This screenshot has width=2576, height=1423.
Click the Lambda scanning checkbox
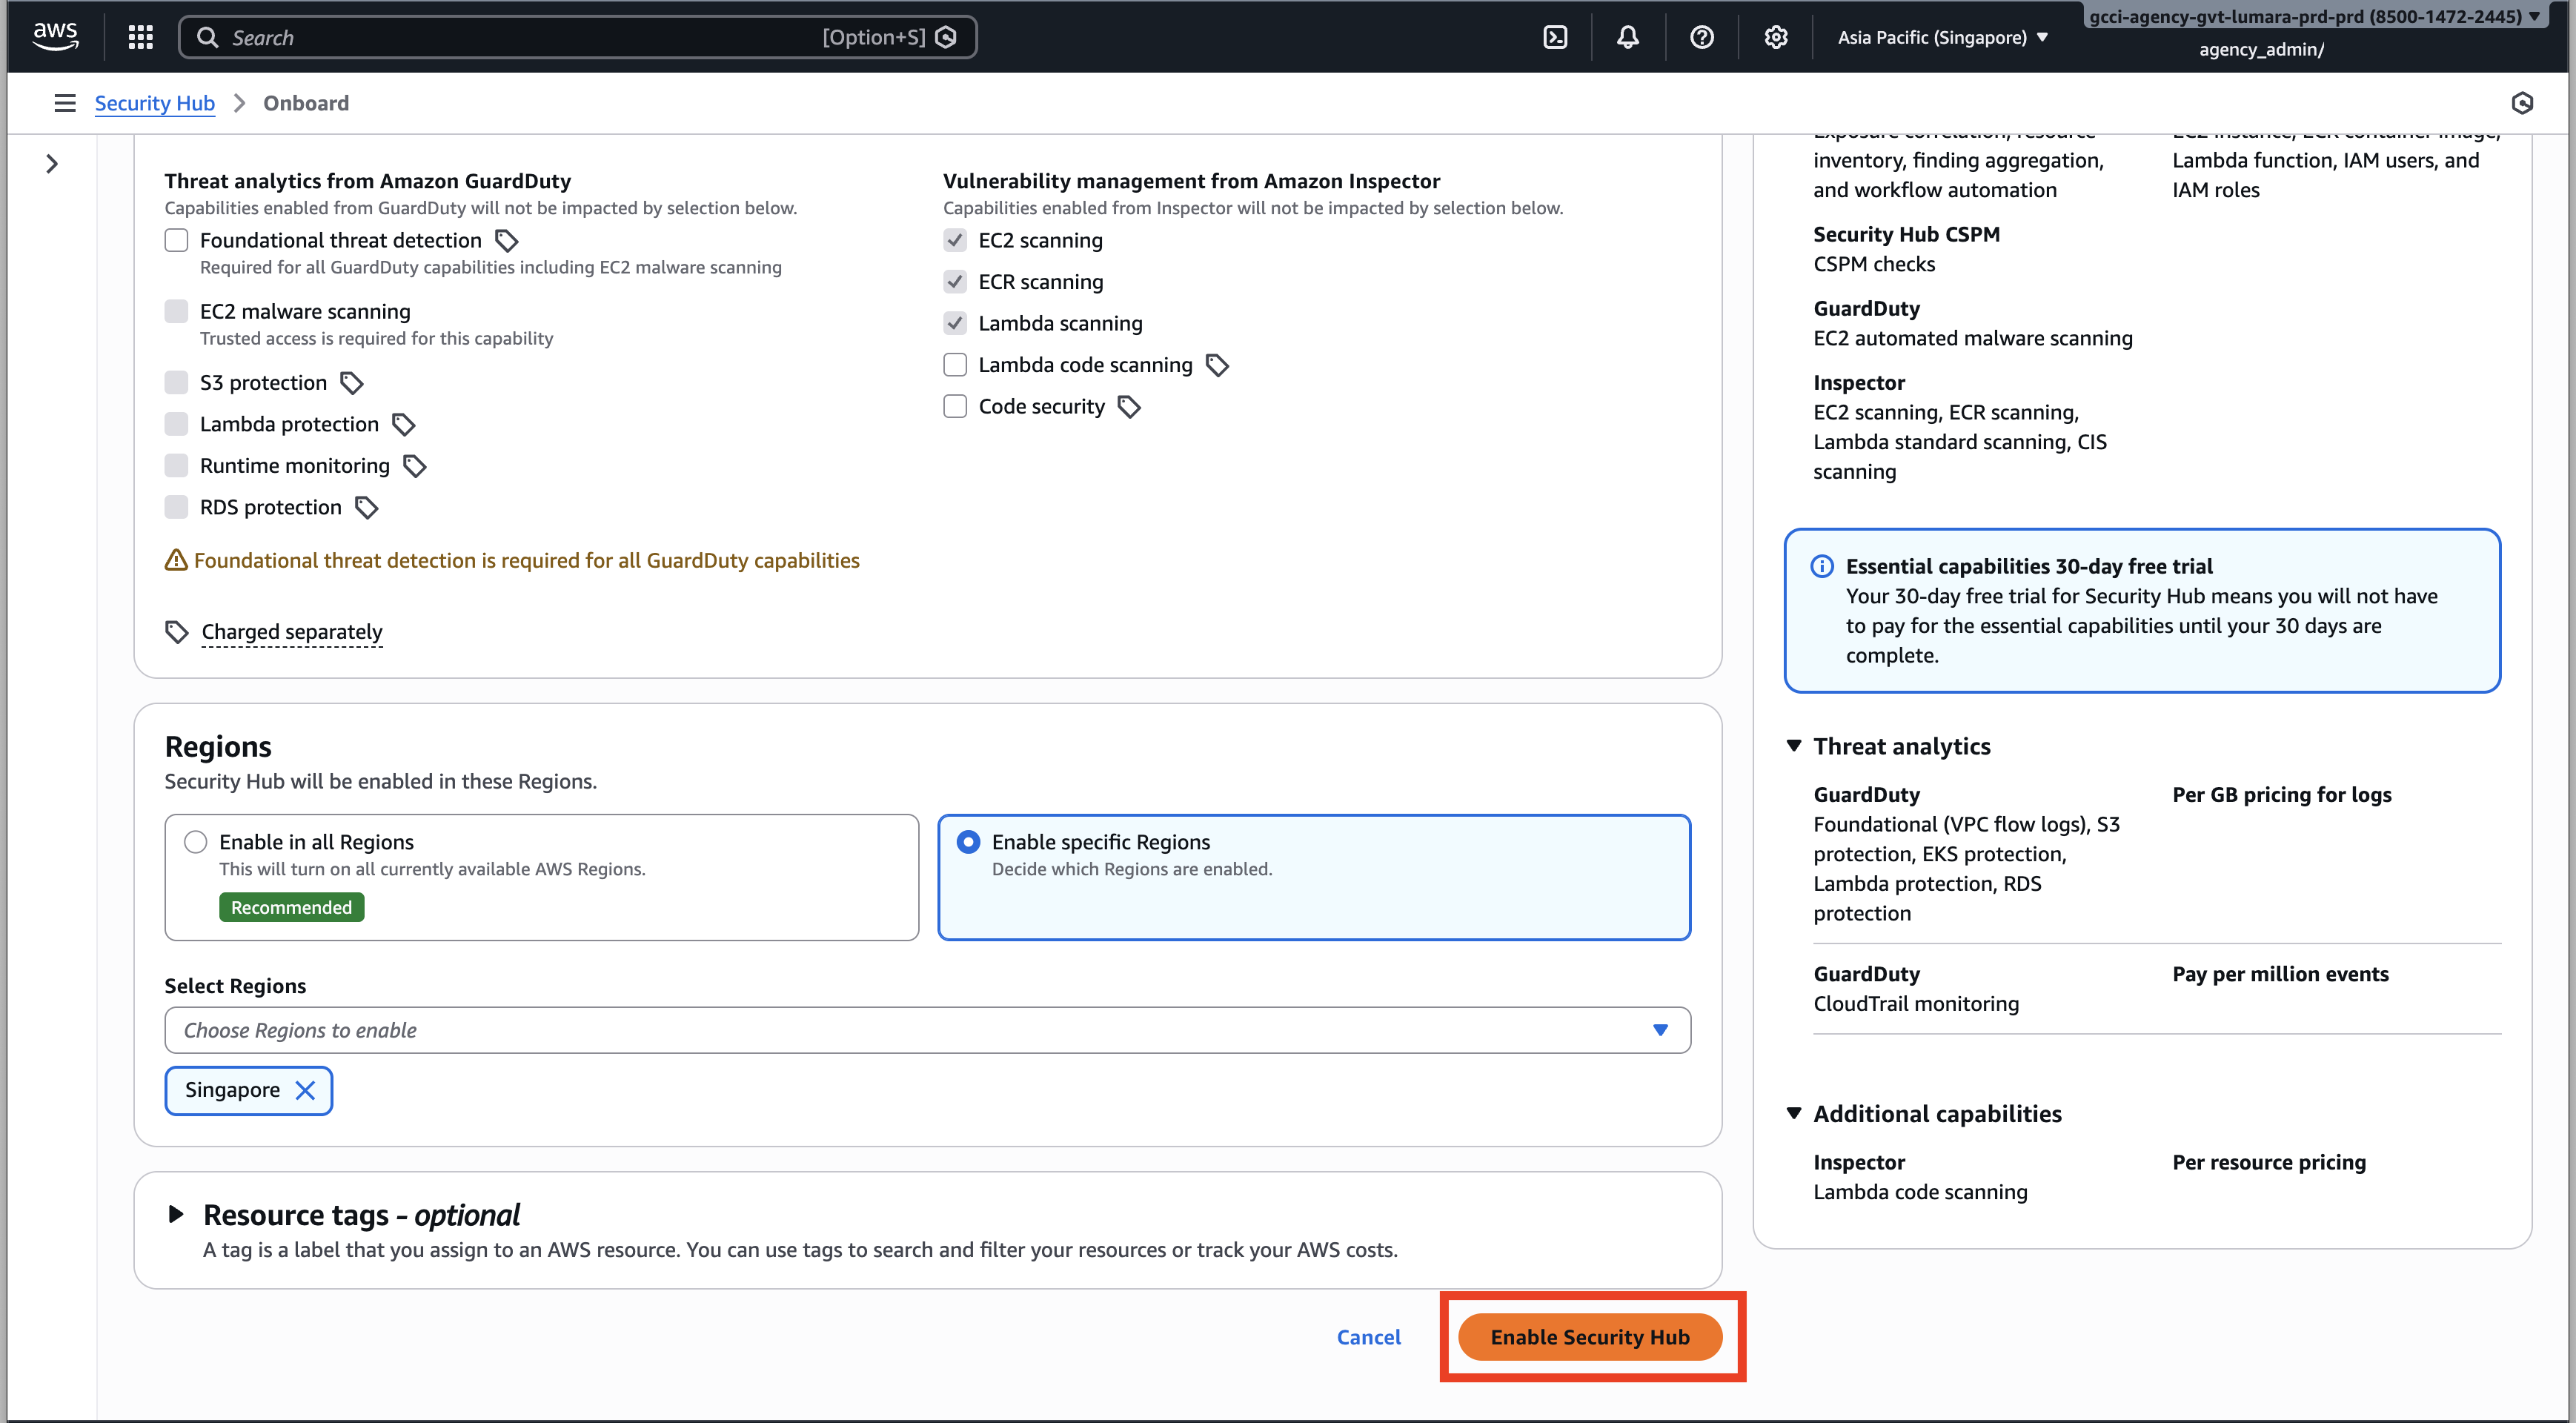click(x=955, y=323)
